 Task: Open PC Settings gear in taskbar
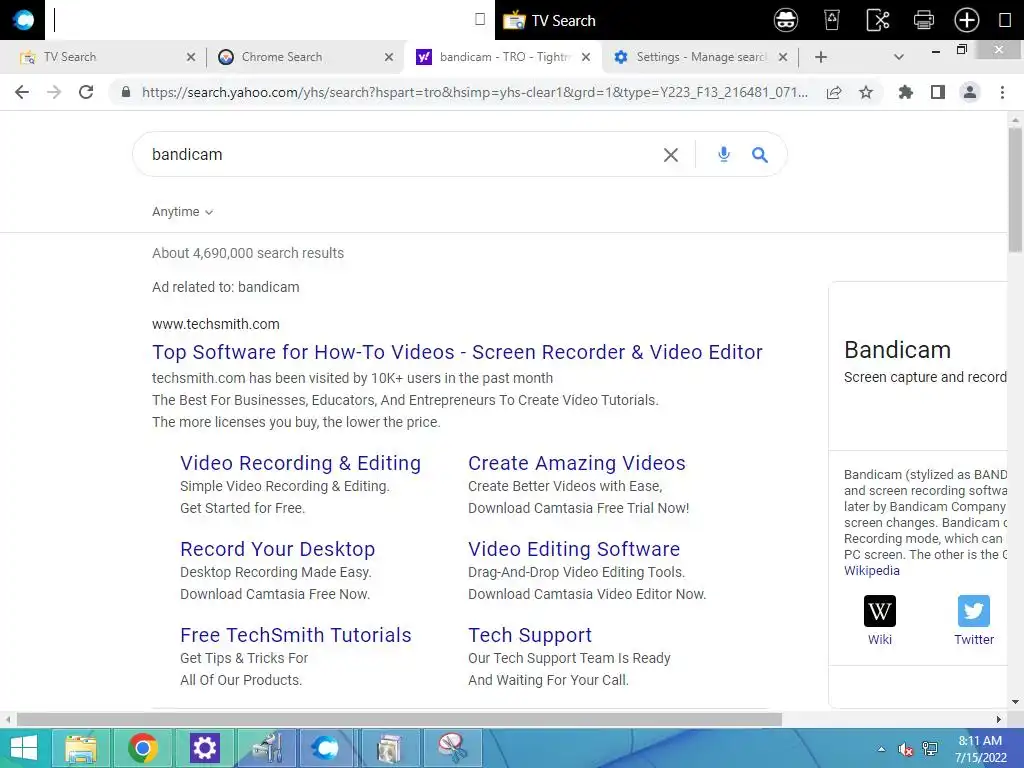click(x=204, y=748)
